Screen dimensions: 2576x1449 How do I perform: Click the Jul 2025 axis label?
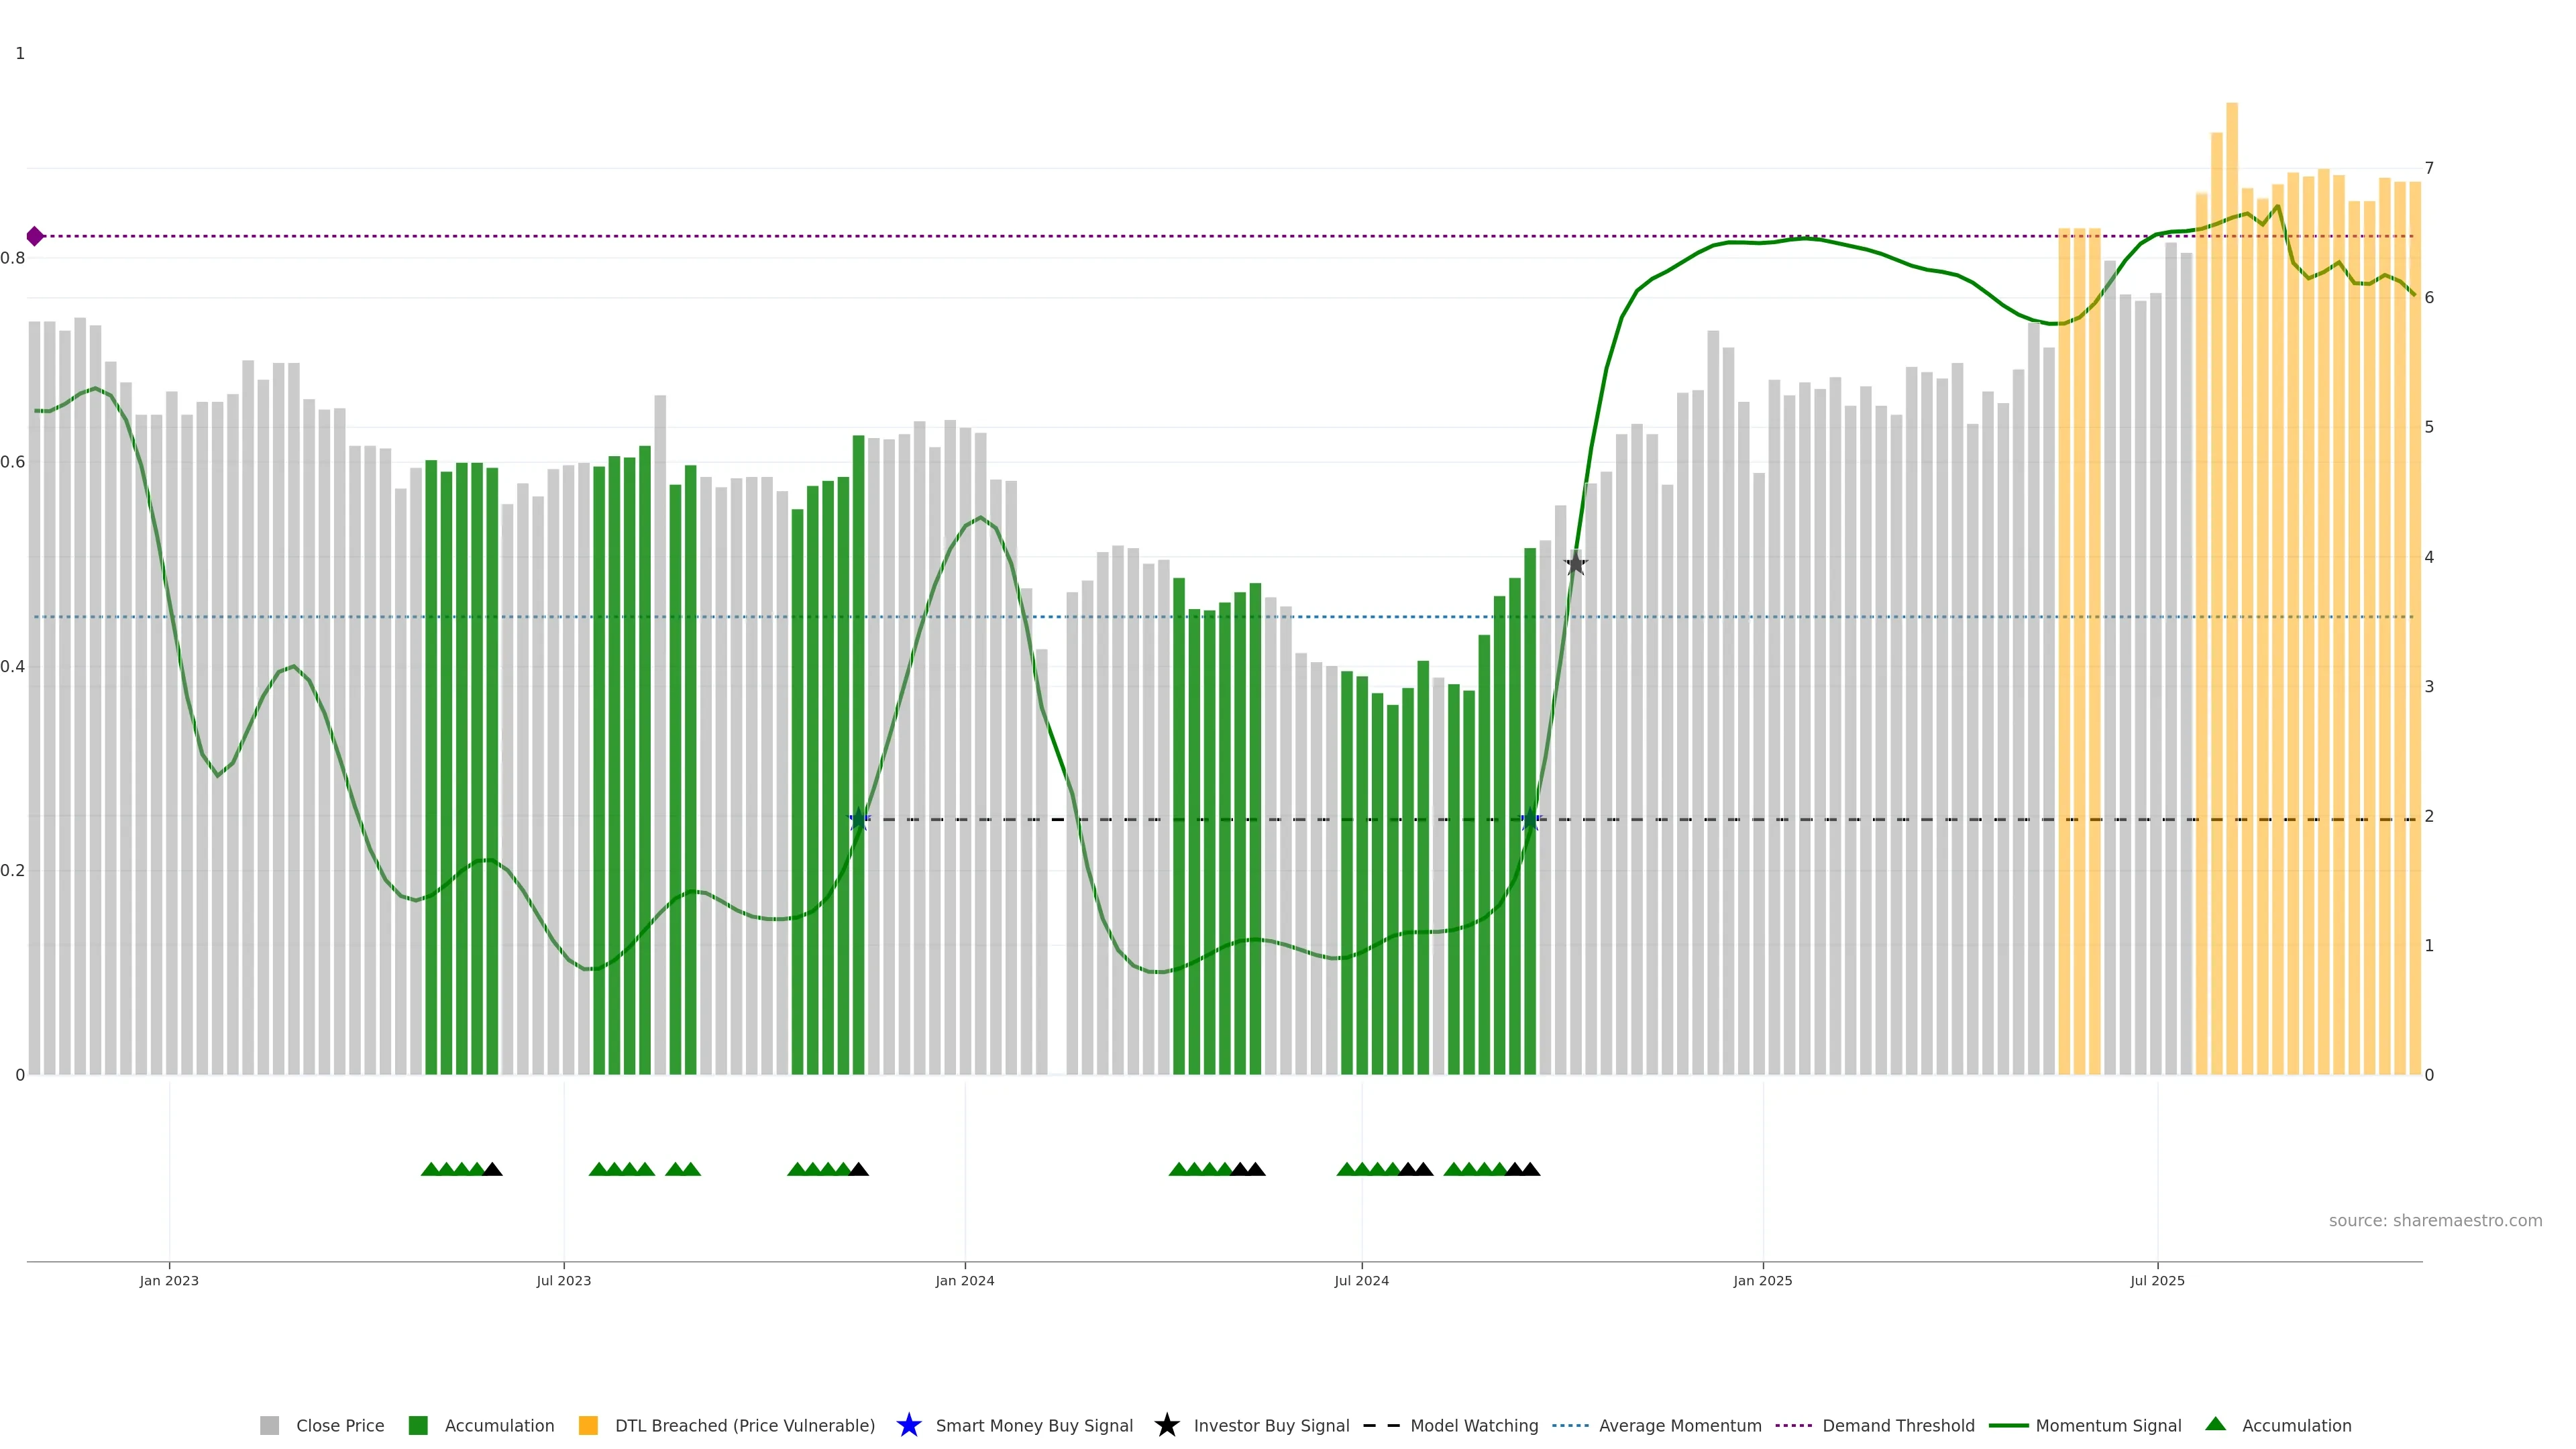(x=2157, y=1280)
